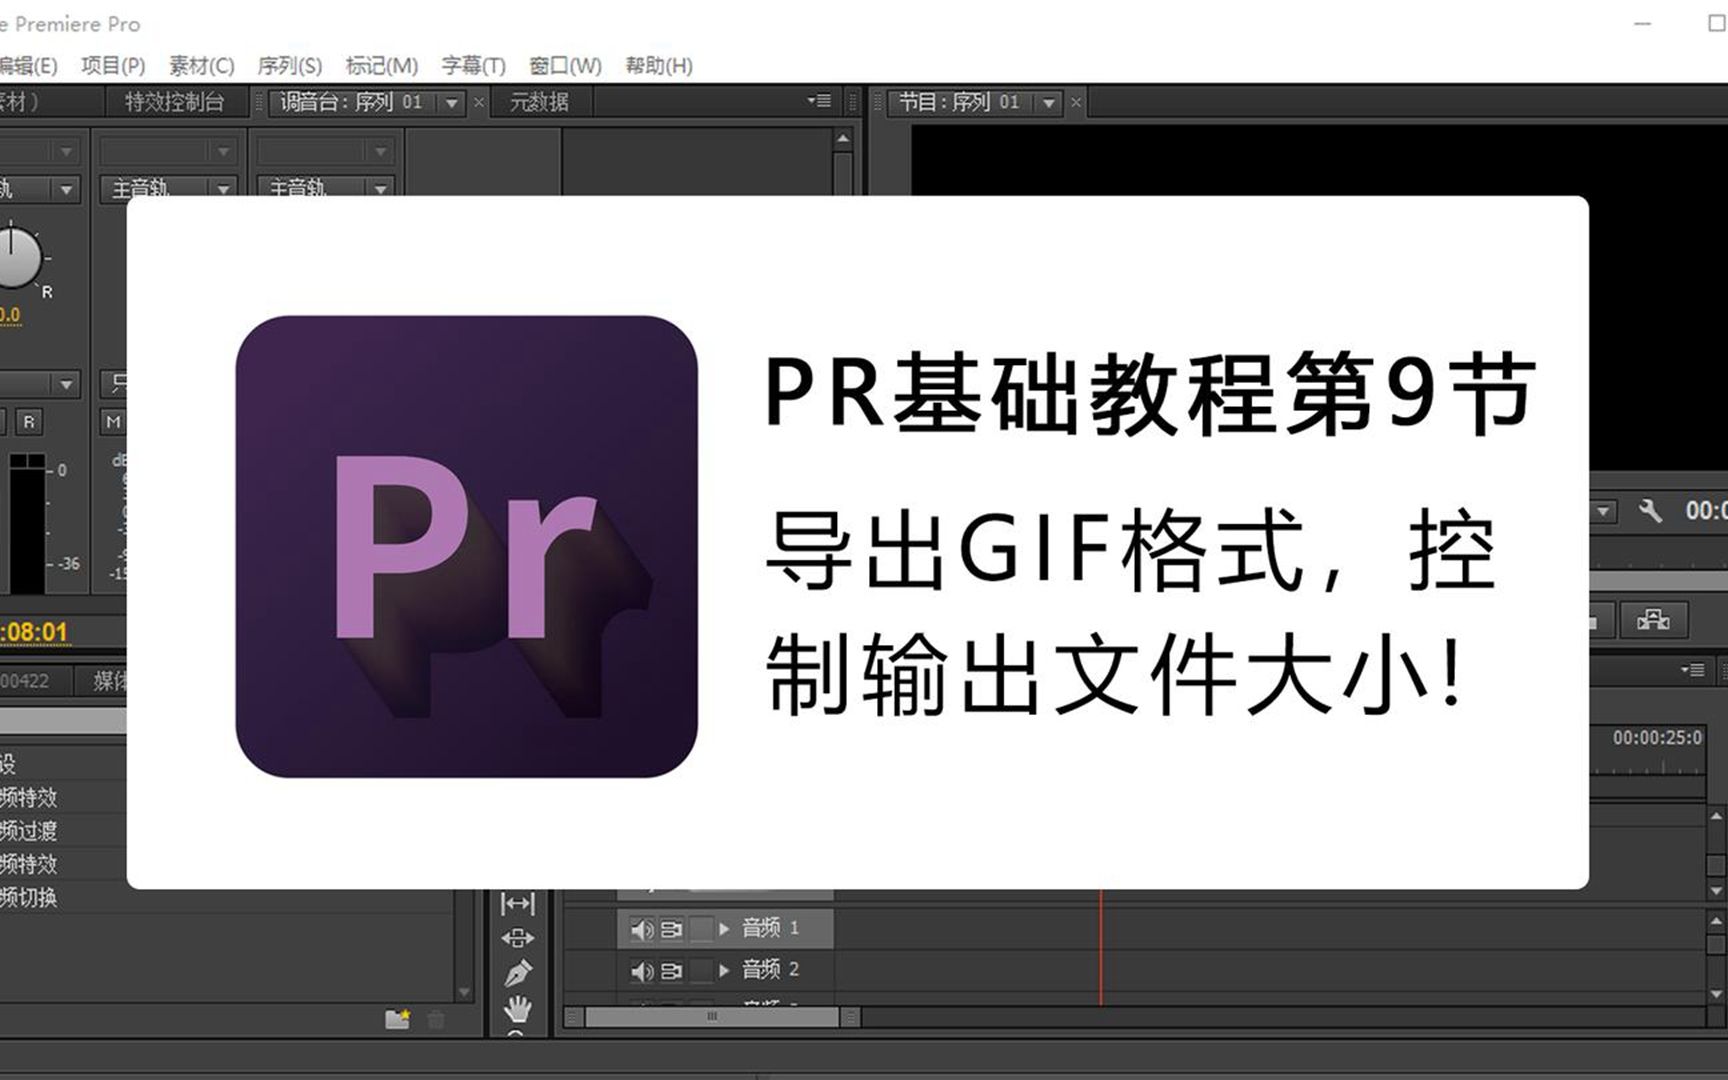Open the 项目(P) menu

click(x=113, y=66)
